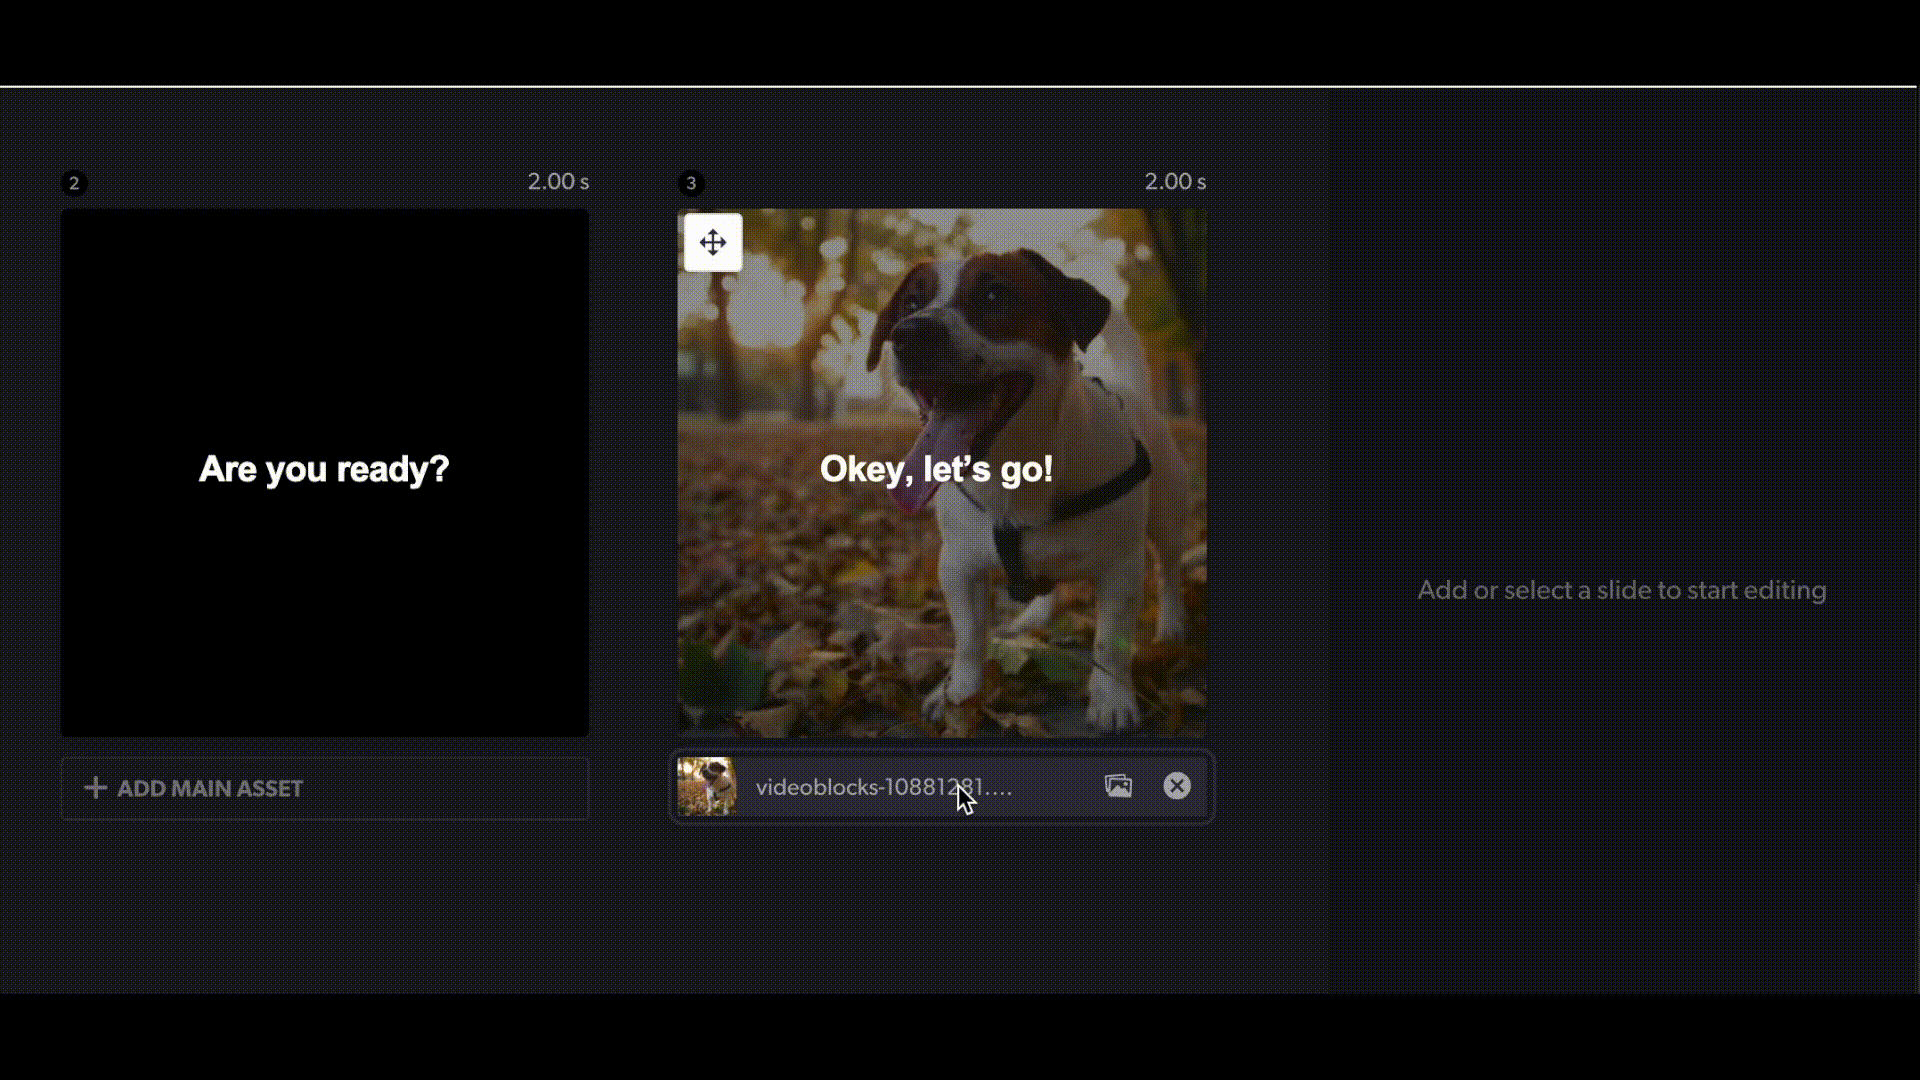The height and width of the screenshot is (1080, 1920).
Task: Click the small dog thumbnail in asset row
Action: point(707,786)
